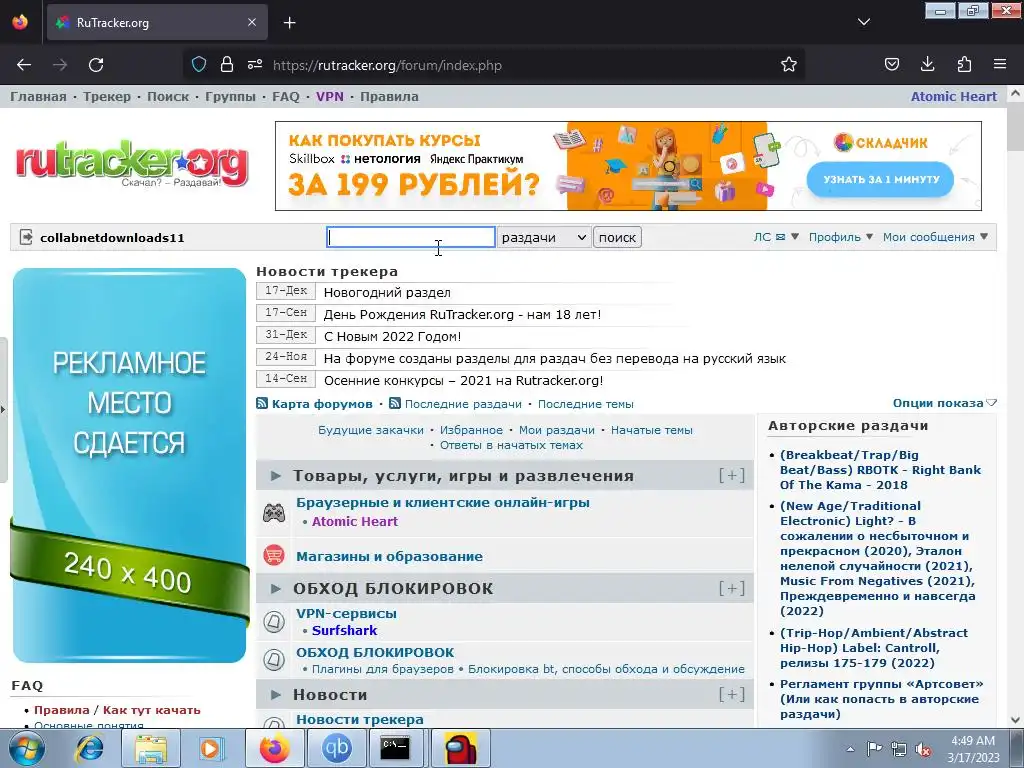This screenshot has height=768, width=1024.
Task: Open the list all tabs chevron
Action: point(864,22)
